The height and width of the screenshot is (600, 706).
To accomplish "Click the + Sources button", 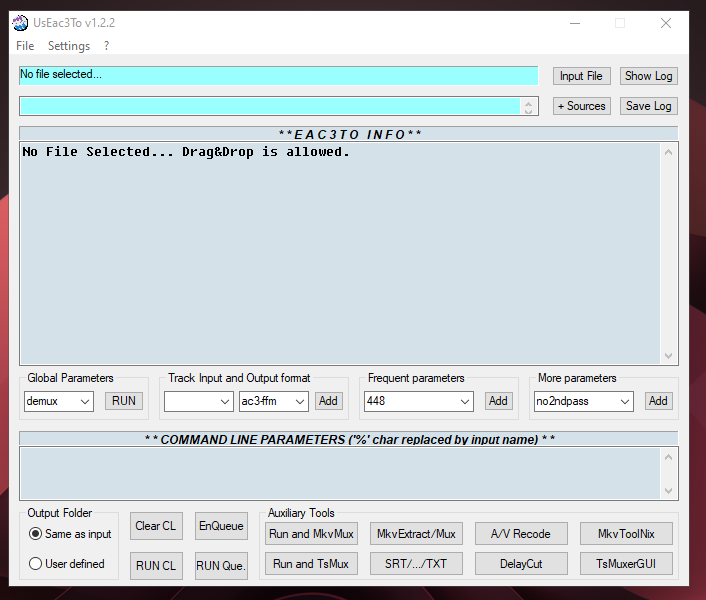I will [581, 106].
